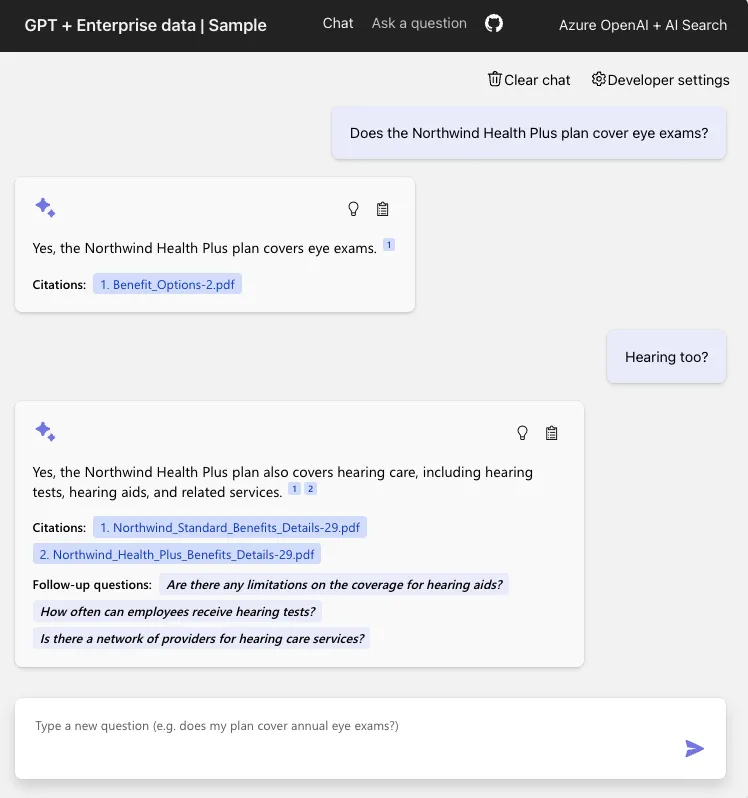
Task: Open Northwind_Health_Plus_Benefits_Details-29.pdf citation
Action: [x=177, y=555]
